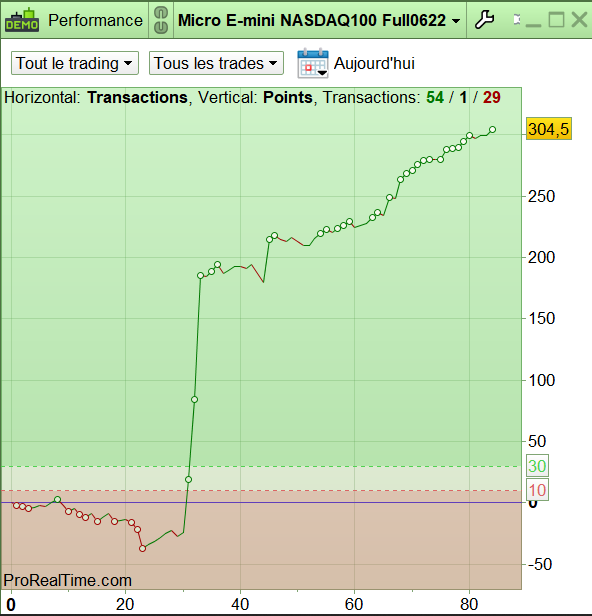Click the red 10 threshold level marker
The width and height of the screenshot is (592, 616).
pos(537,490)
